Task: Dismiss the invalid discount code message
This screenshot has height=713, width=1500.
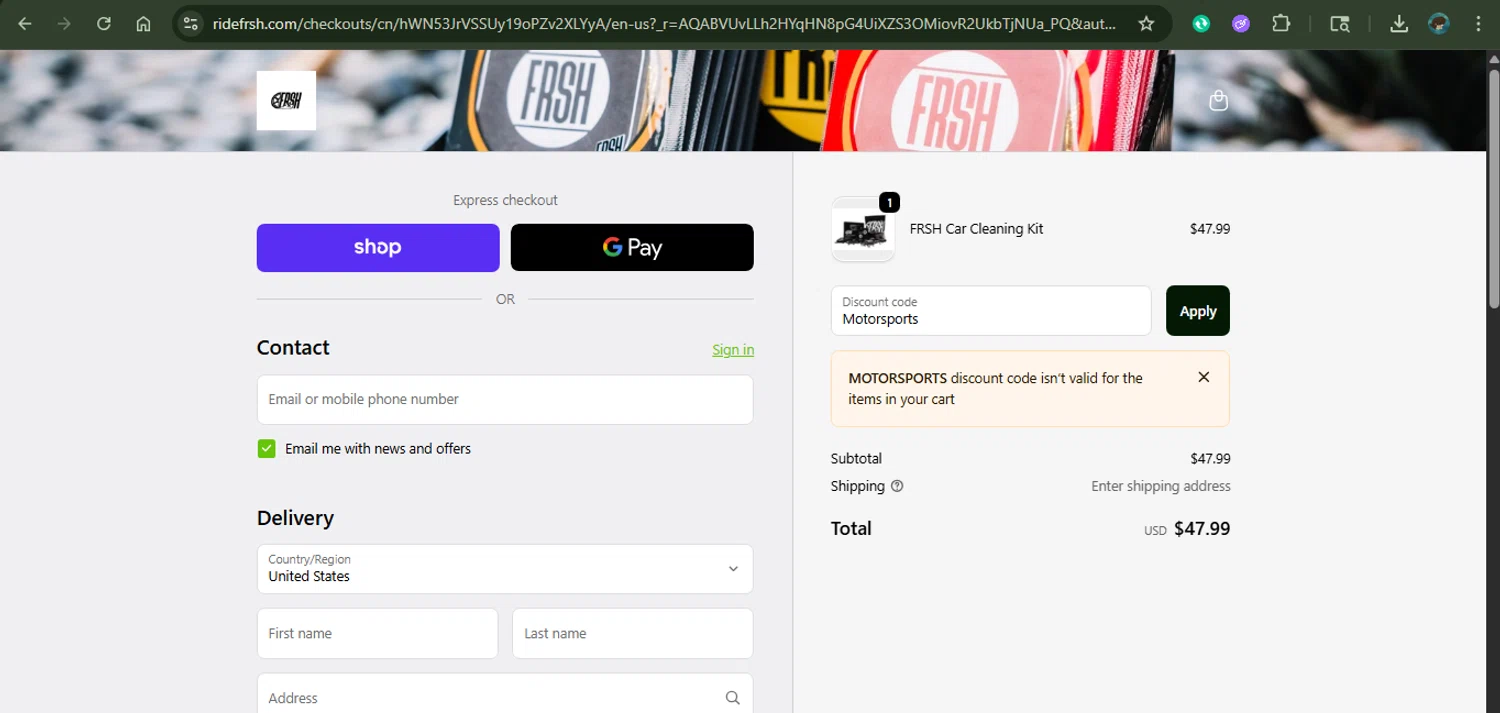Action: coord(1204,377)
